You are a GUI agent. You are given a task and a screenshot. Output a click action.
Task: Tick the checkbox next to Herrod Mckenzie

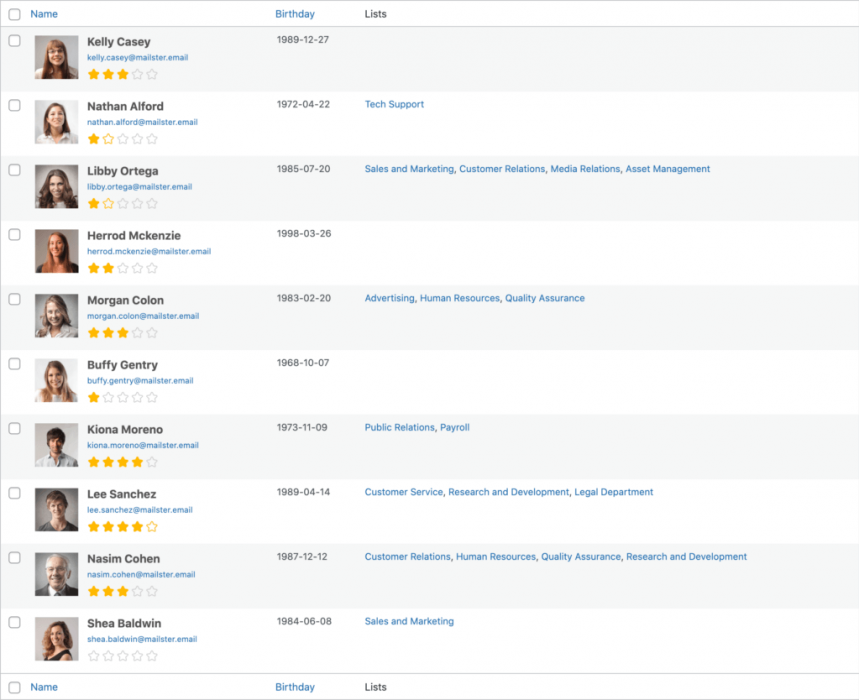tap(15, 234)
